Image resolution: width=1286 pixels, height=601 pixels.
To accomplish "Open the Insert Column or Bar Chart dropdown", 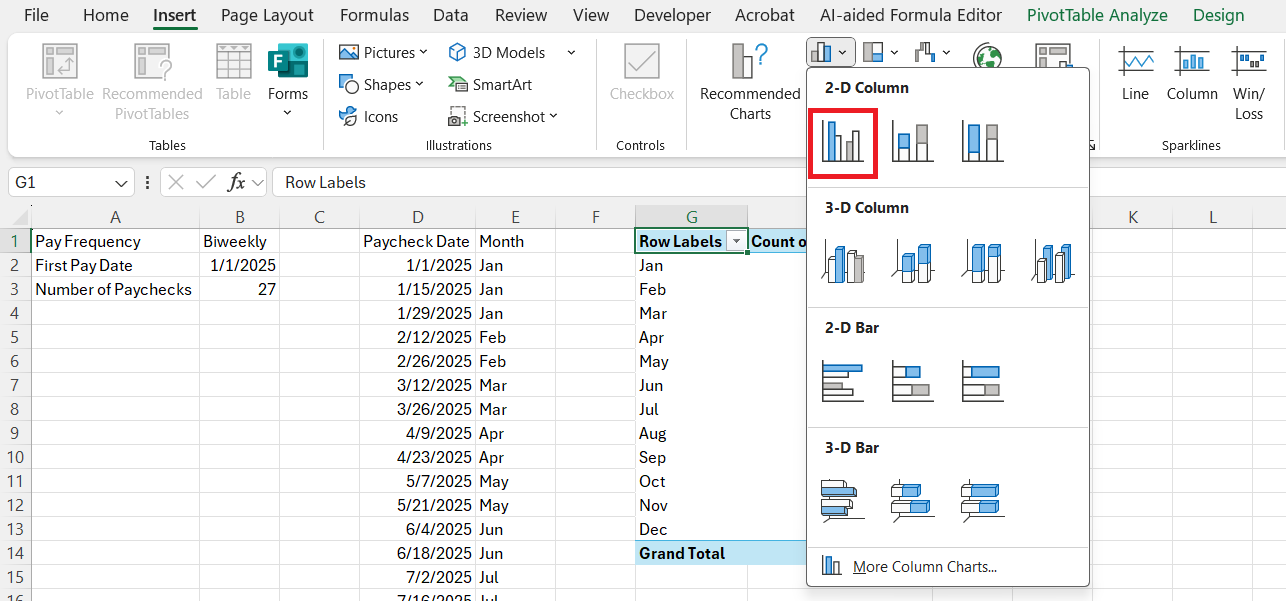I will [830, 52].
